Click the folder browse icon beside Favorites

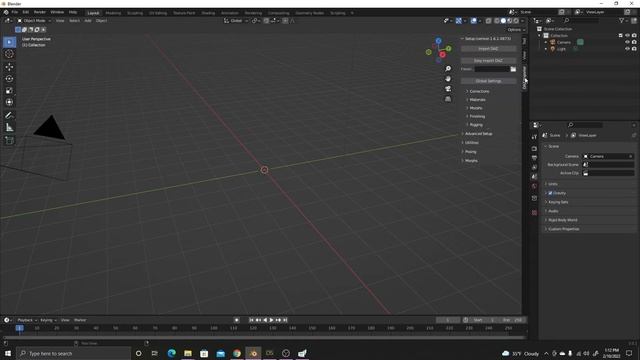(513, 69)
